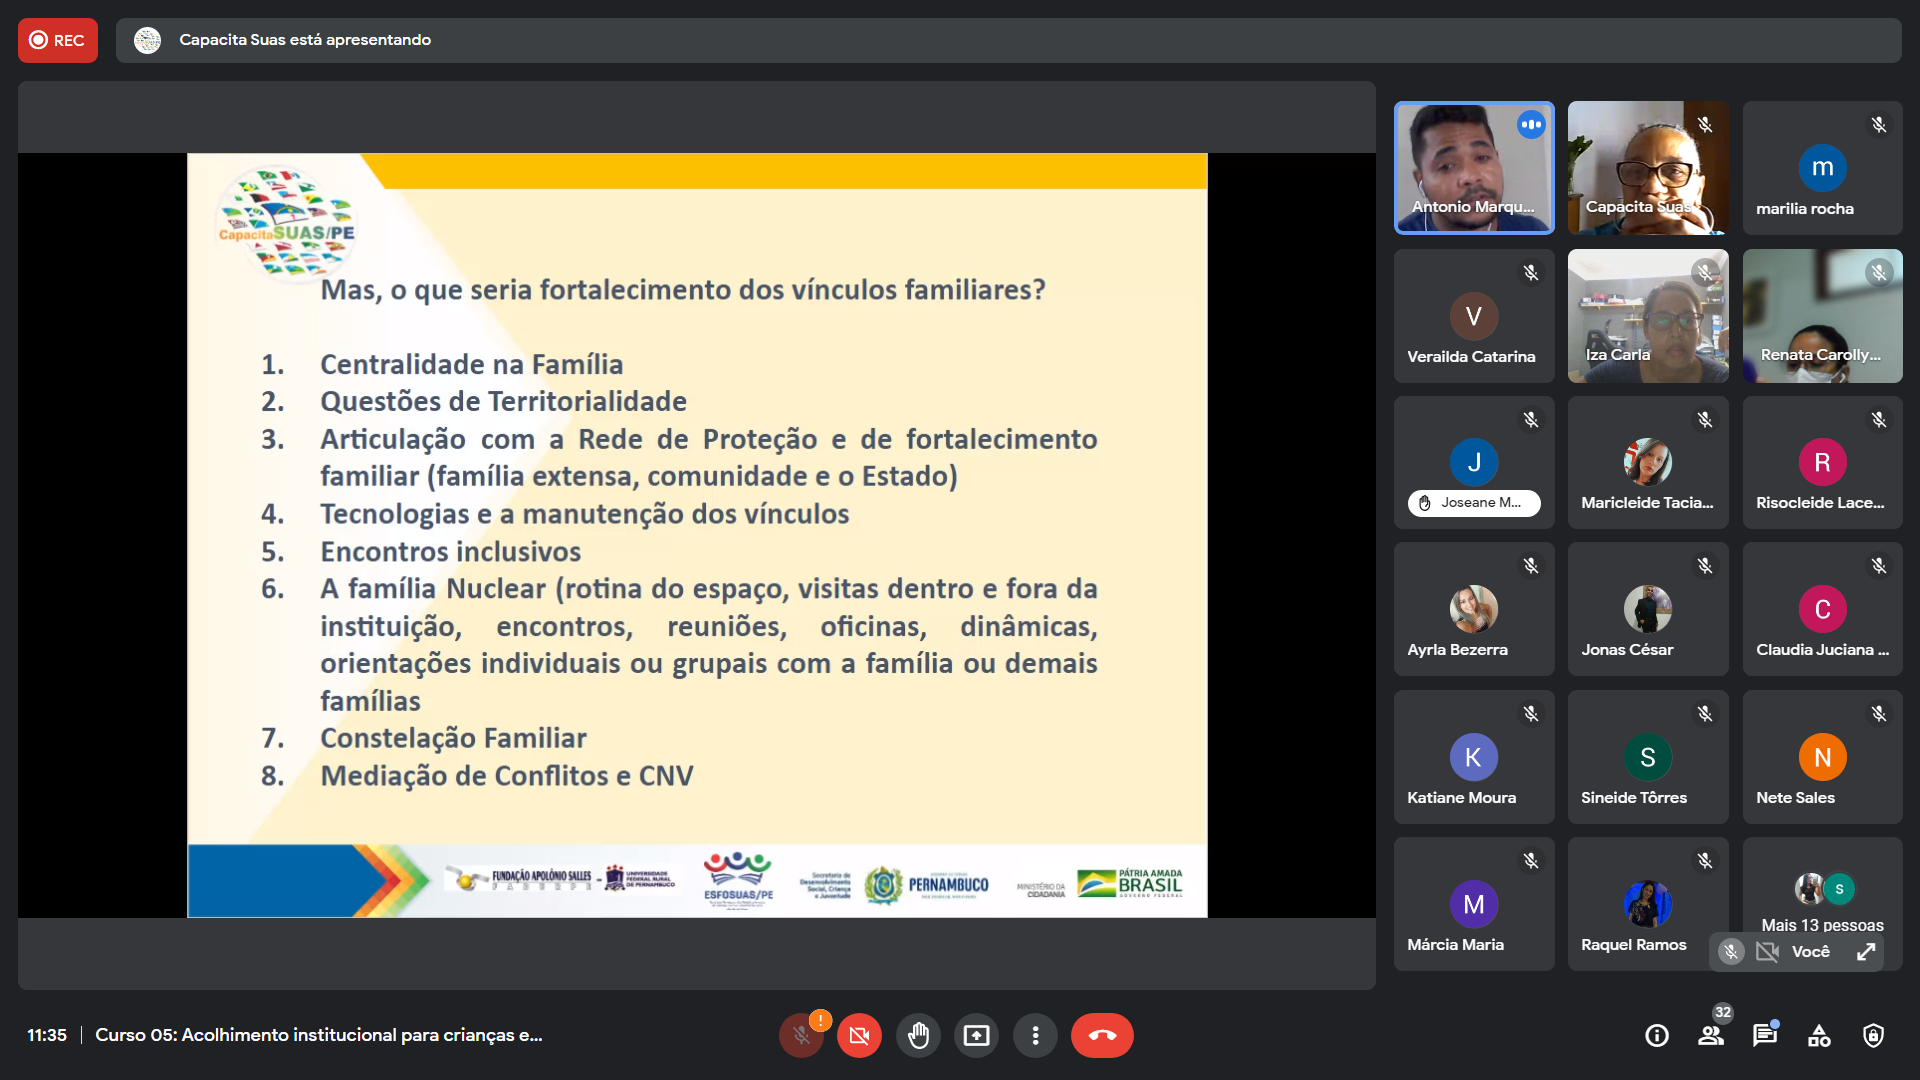Image resolution: width=1920 pixels, height=1080 pixels.
Task: Open host controls shield icon
Action: click(1873, 1035)
